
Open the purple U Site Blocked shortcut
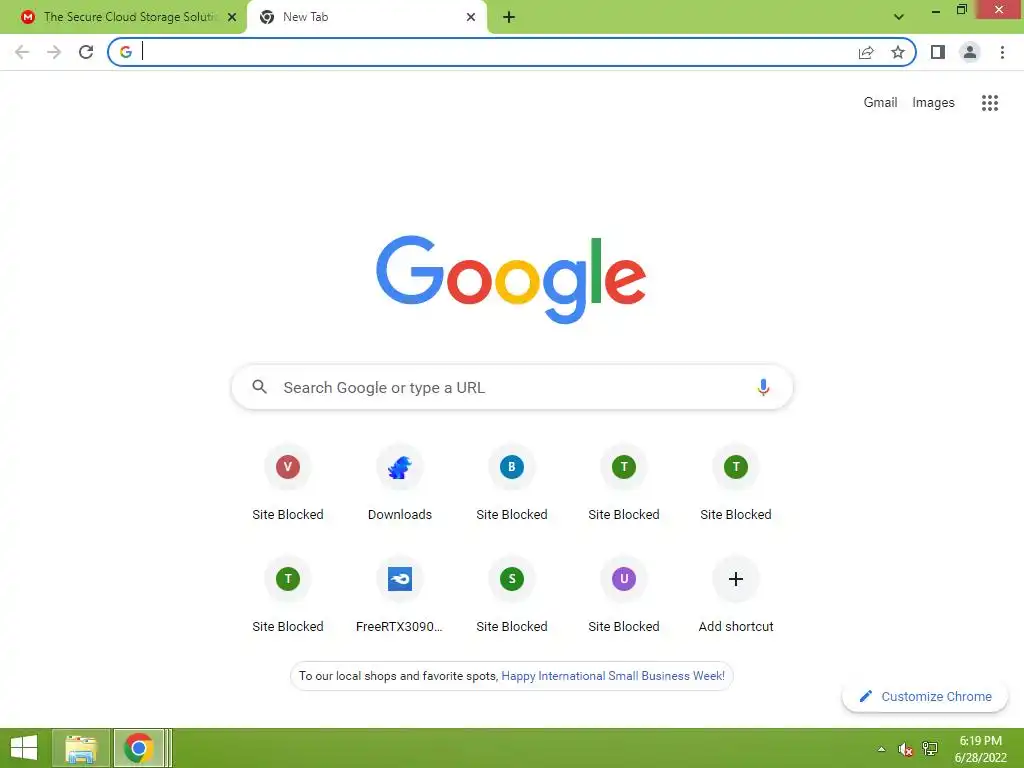pos(624,596)
